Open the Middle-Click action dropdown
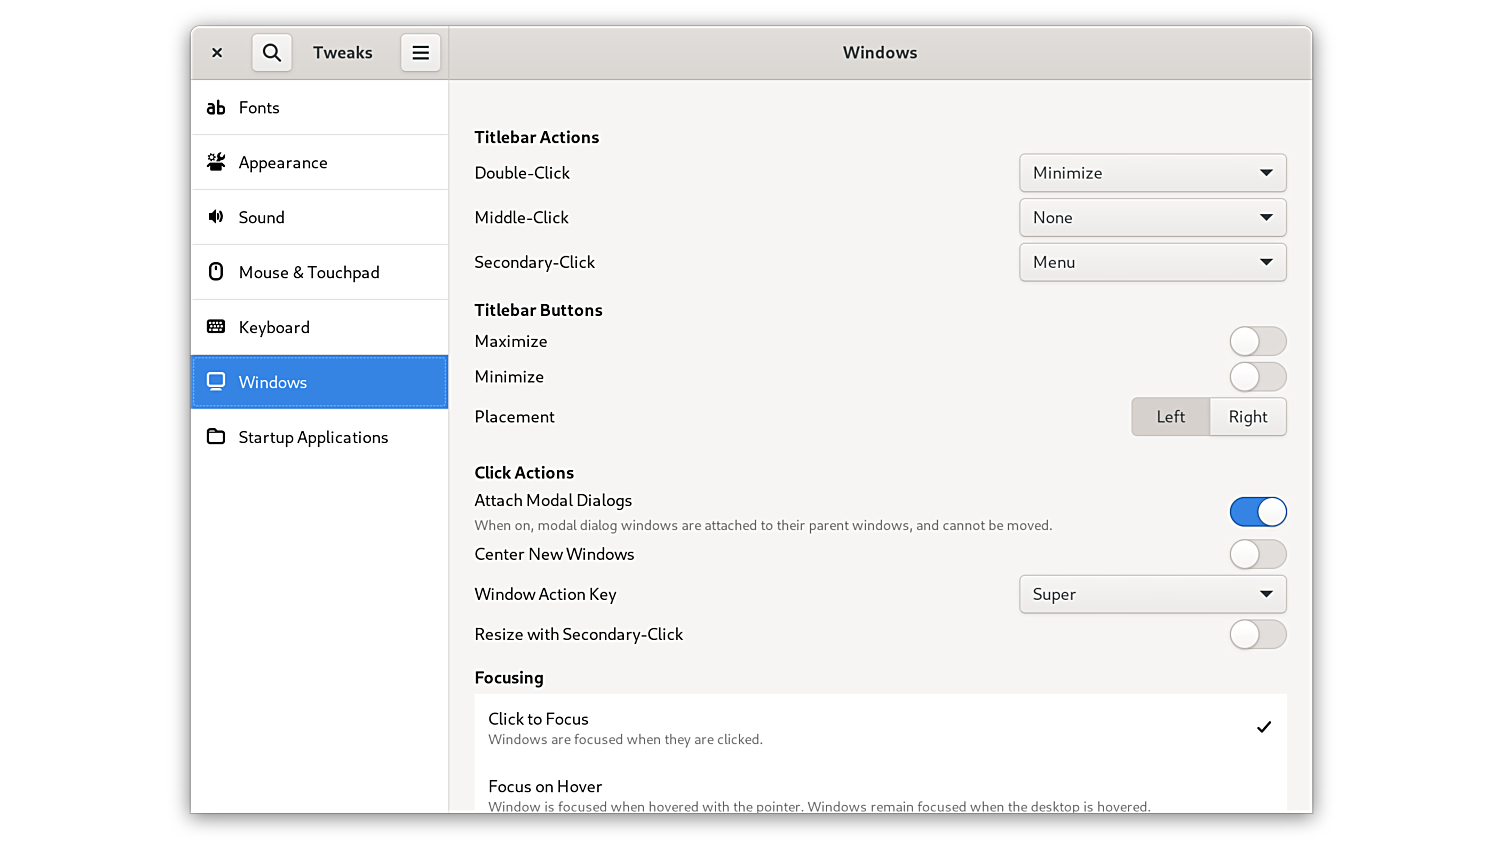Viewport: 1504px width, 846px height. (x=1152, y=218)
